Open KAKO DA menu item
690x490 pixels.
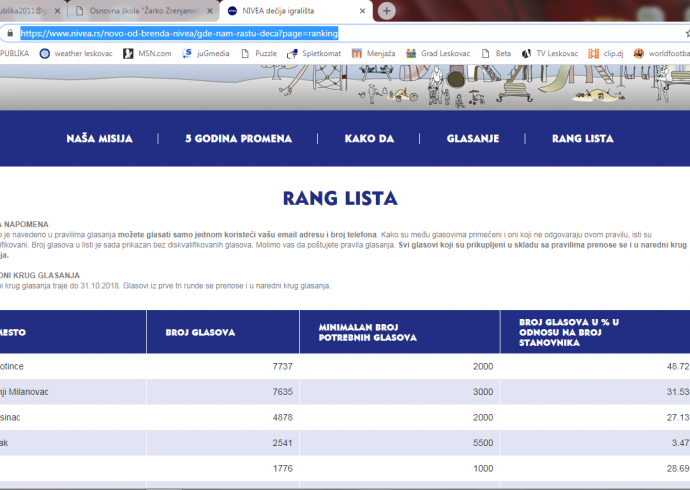(x=369, y=139)
